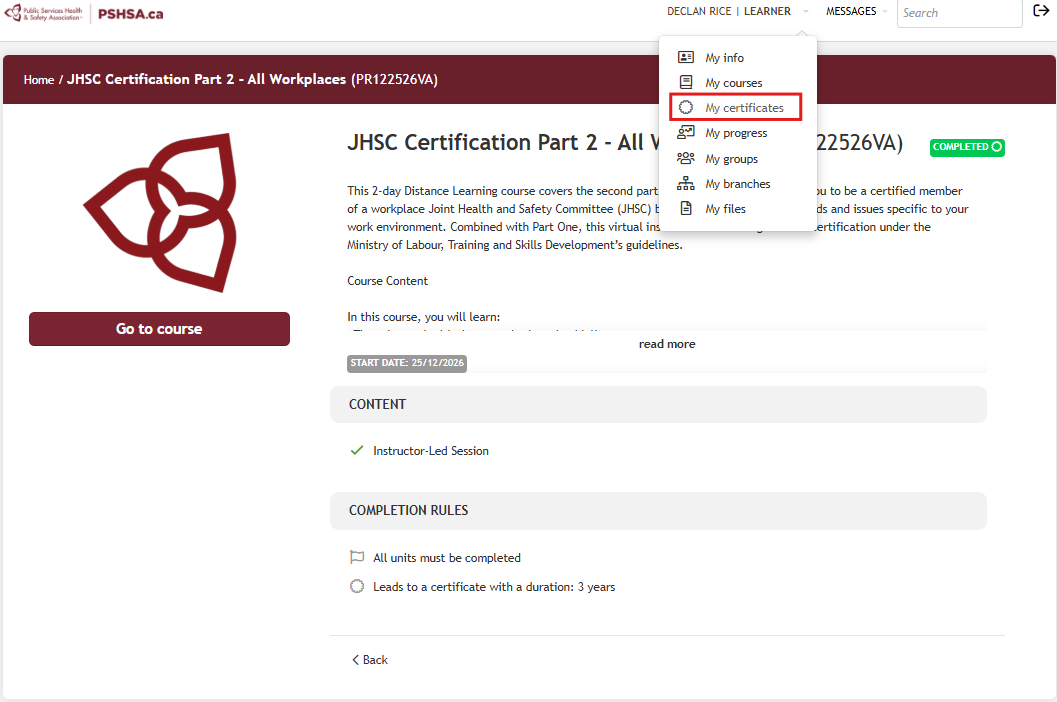Screen dimensions: 1057x702
Task: Click Home in the breadcrumb
Action: [x=38, y=80]
